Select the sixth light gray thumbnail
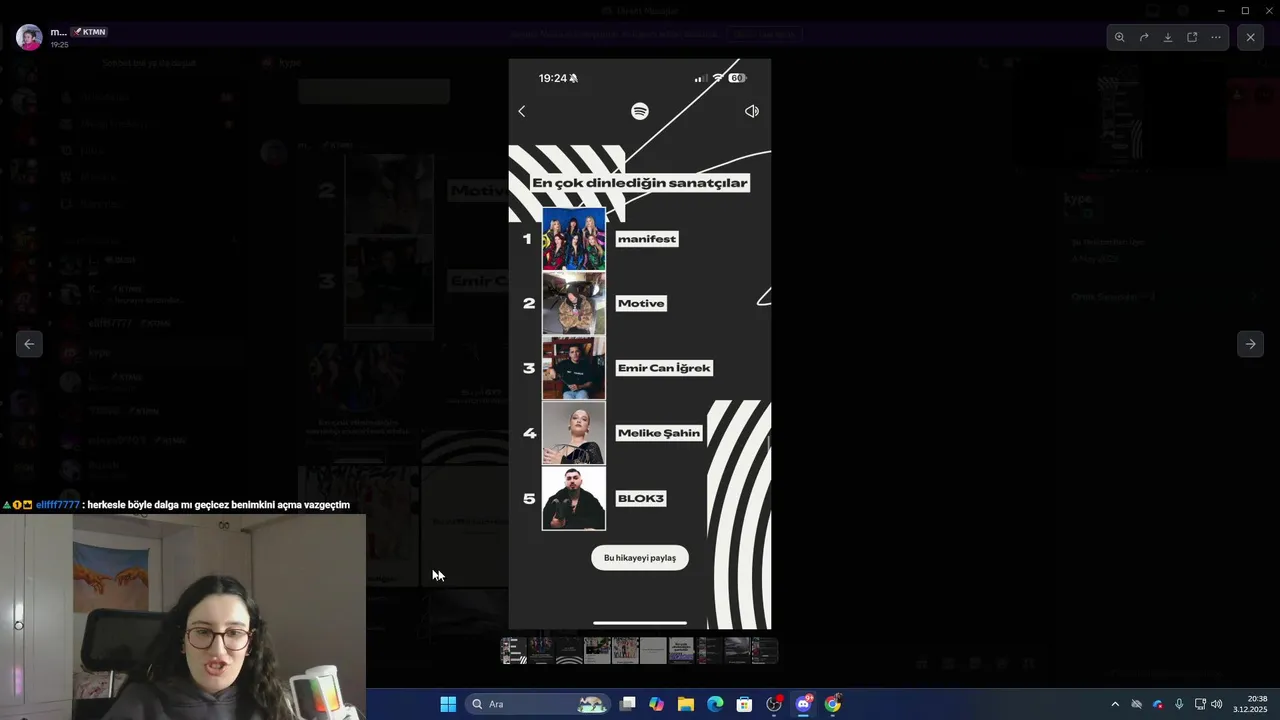Image resolution: width=1280 pixels, height=720 pixels. click(x=653, y=651)
